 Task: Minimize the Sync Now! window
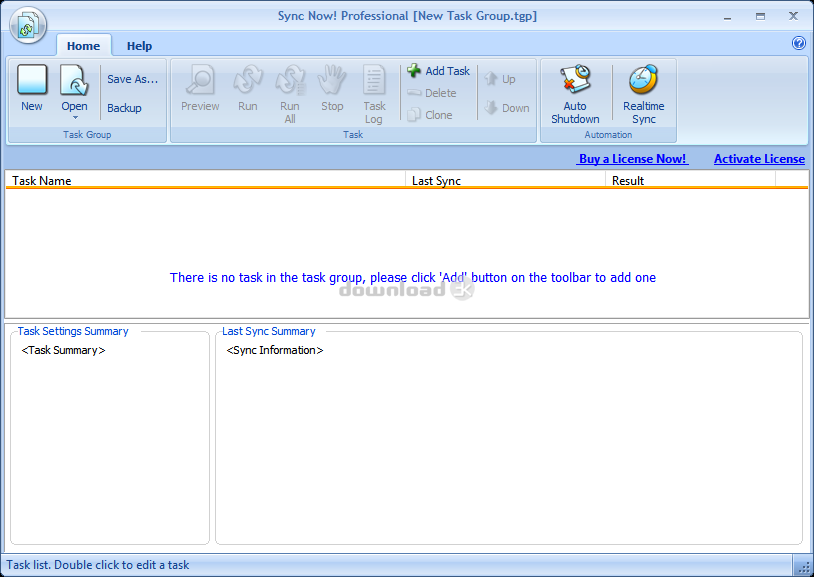point(728,17)
